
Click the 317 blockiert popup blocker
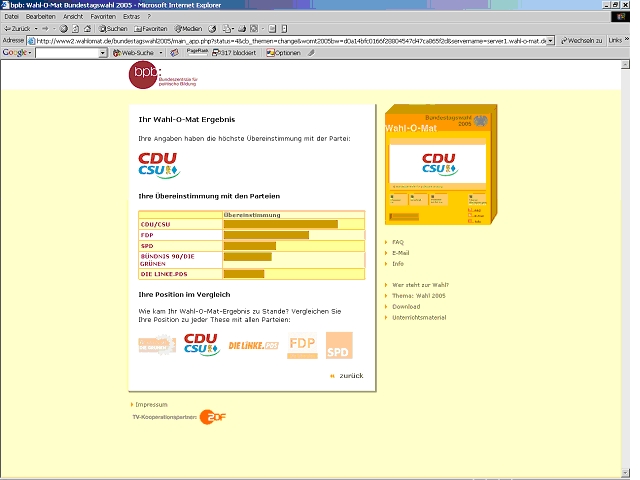click(234, 53)
